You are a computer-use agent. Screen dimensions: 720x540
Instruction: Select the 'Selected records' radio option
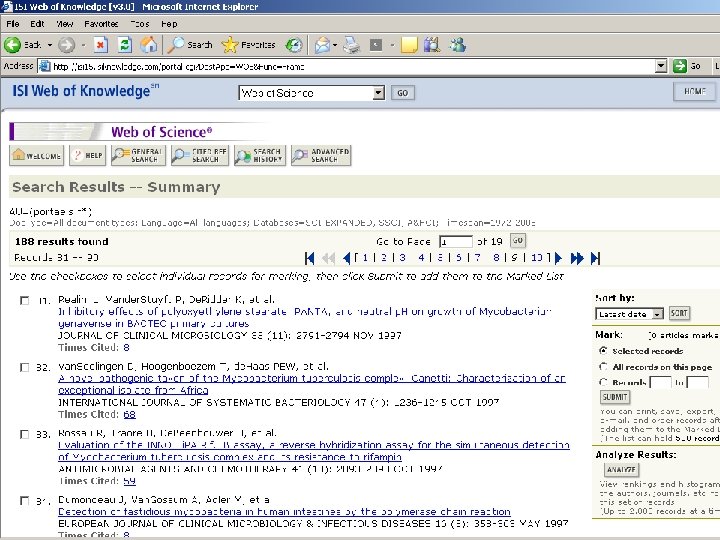(x=603, y=351)
